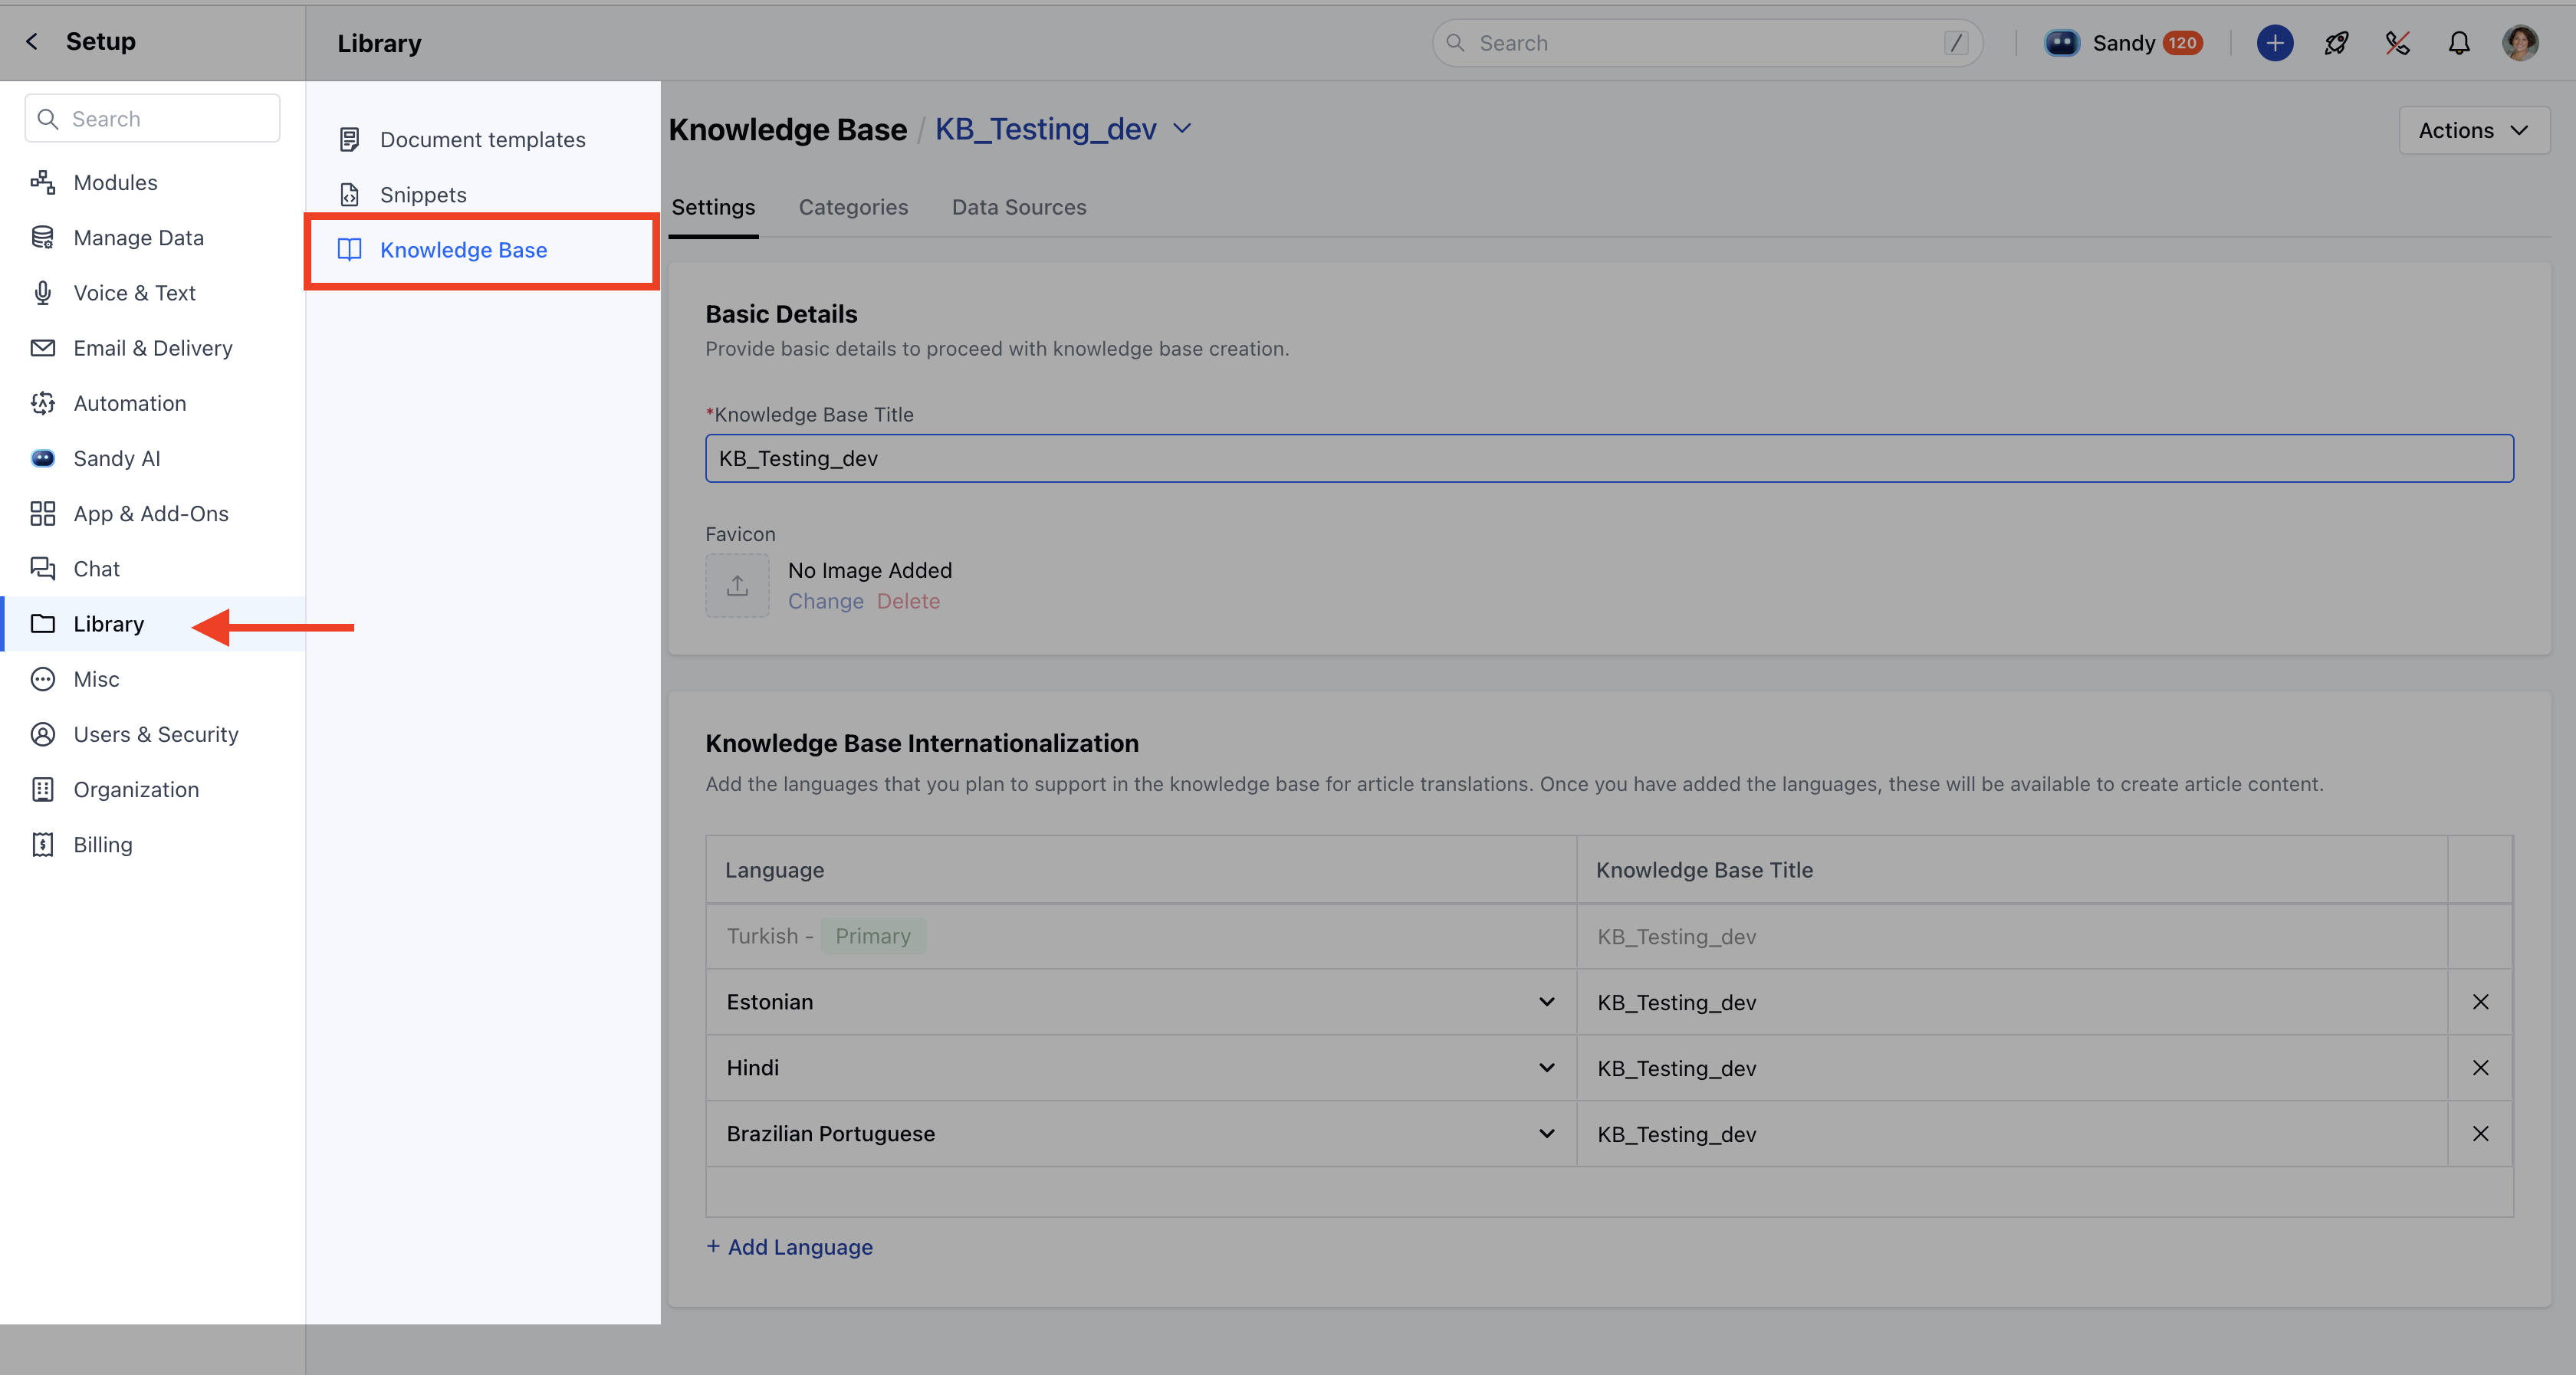Click the blue plus quick-create icon
Viewport: 2576px width, 1375px height.
click(x=2274, y=43)
